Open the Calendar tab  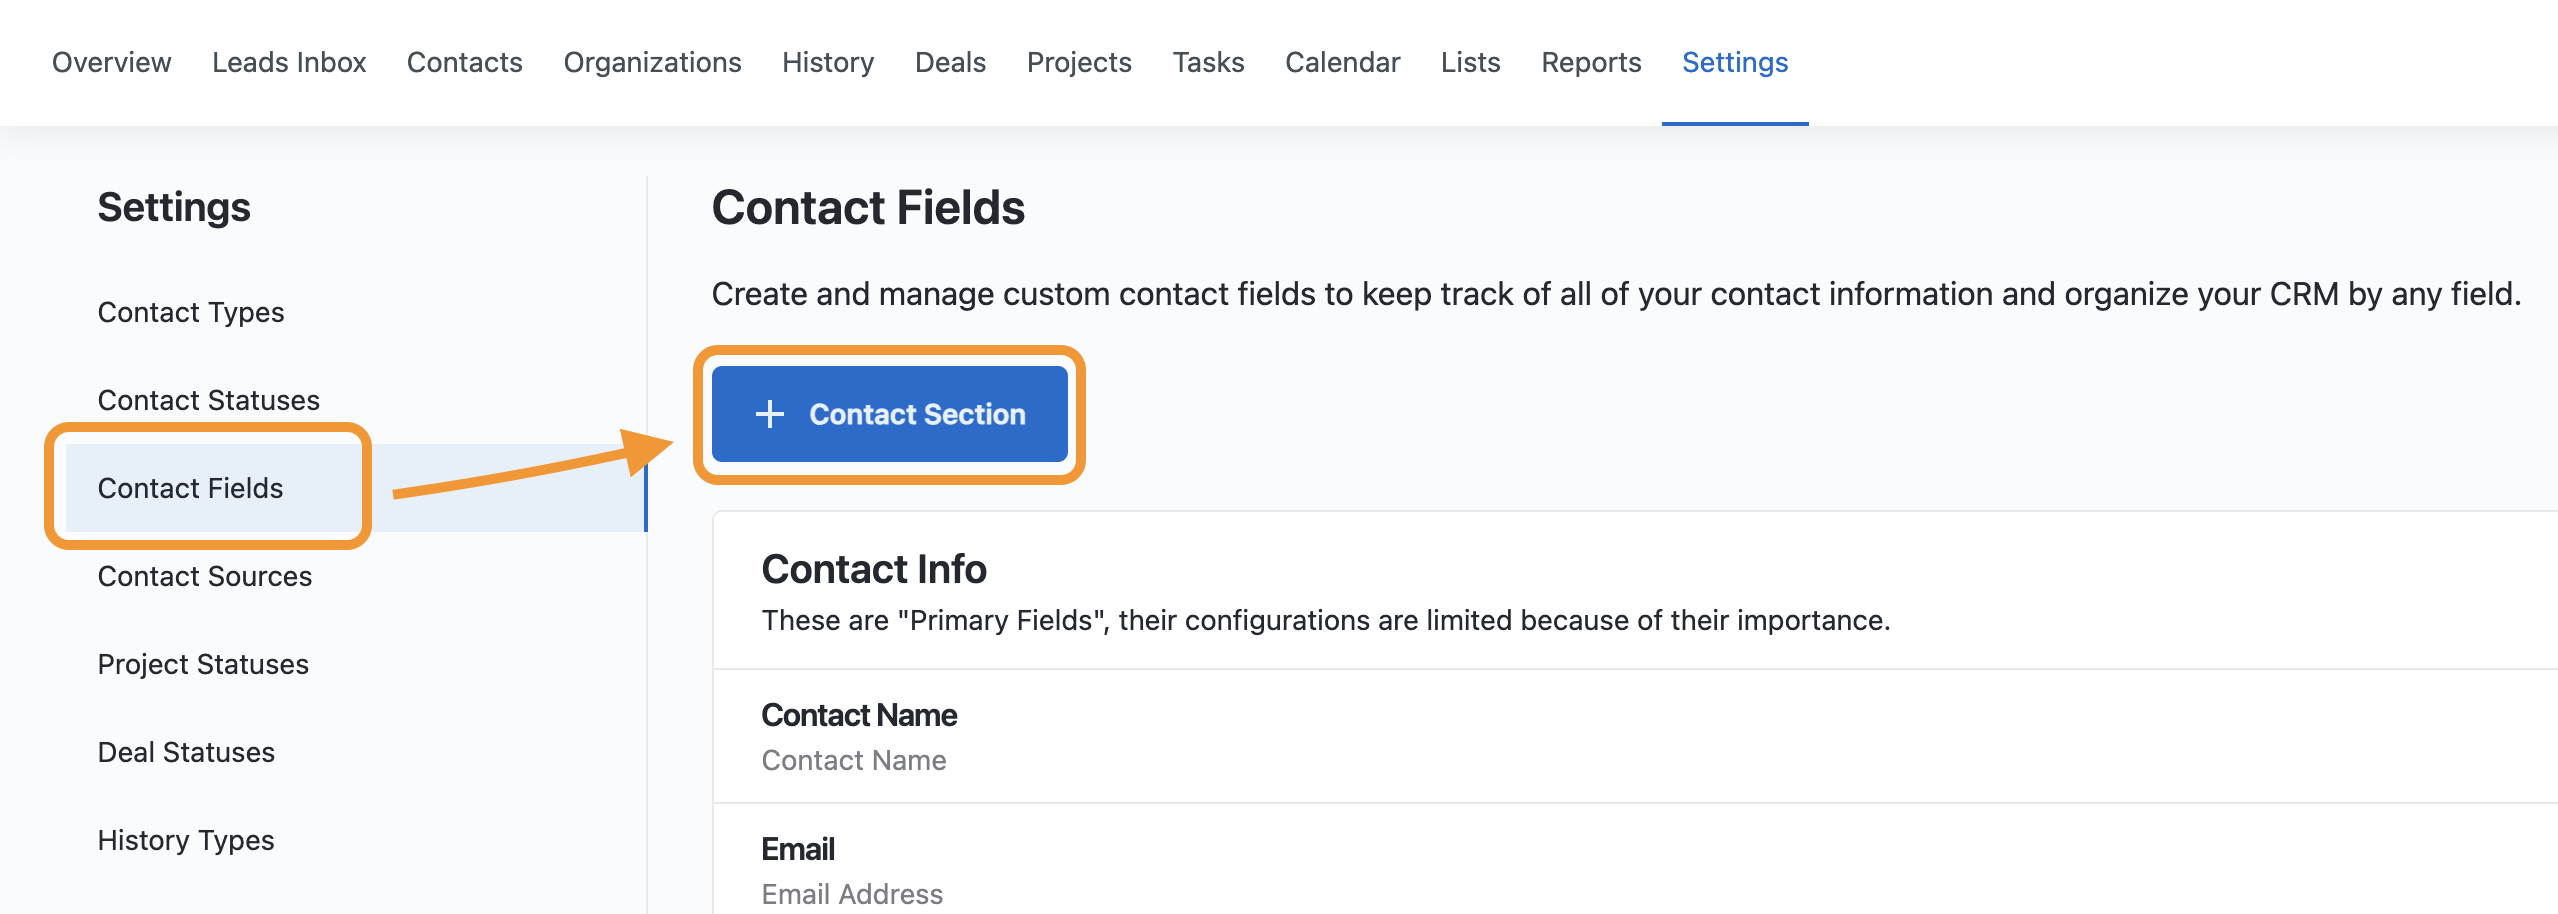coord(1342,62)
